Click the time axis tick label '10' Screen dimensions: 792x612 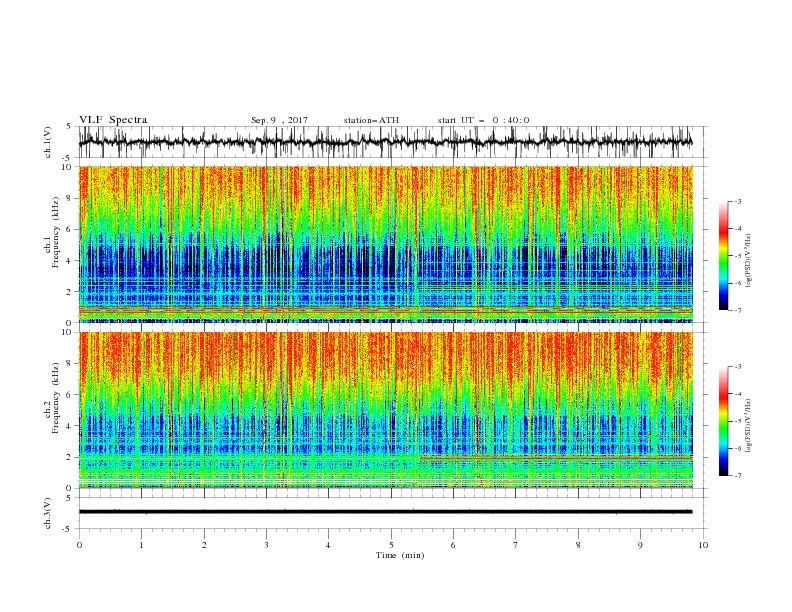pos(703,545)
